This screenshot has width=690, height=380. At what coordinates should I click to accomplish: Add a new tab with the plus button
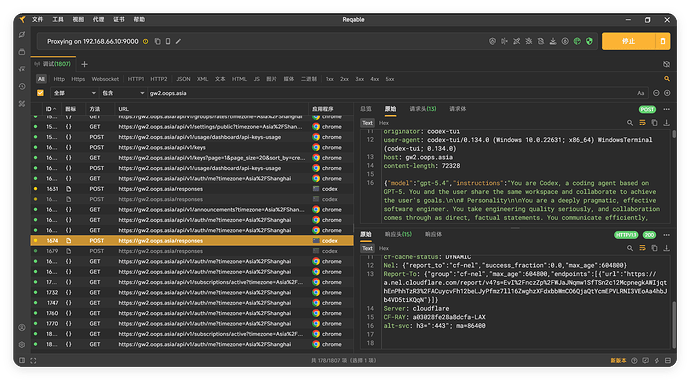[84, 64]
